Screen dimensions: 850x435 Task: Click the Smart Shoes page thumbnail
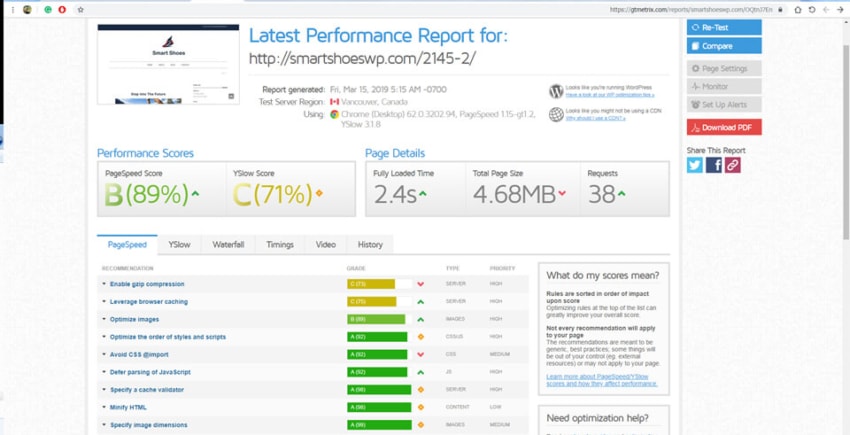[x=168, y=64]
